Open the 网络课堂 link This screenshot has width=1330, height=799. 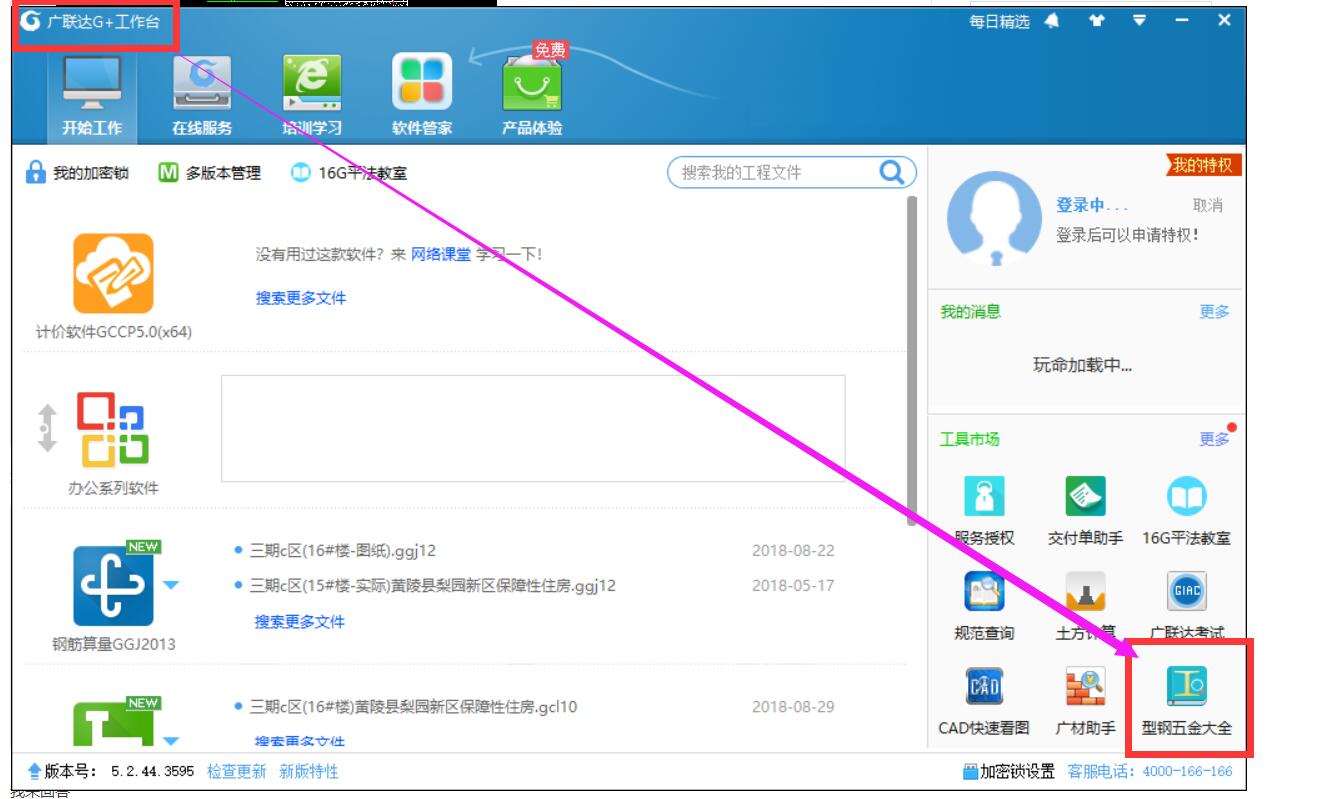[441, 254]
